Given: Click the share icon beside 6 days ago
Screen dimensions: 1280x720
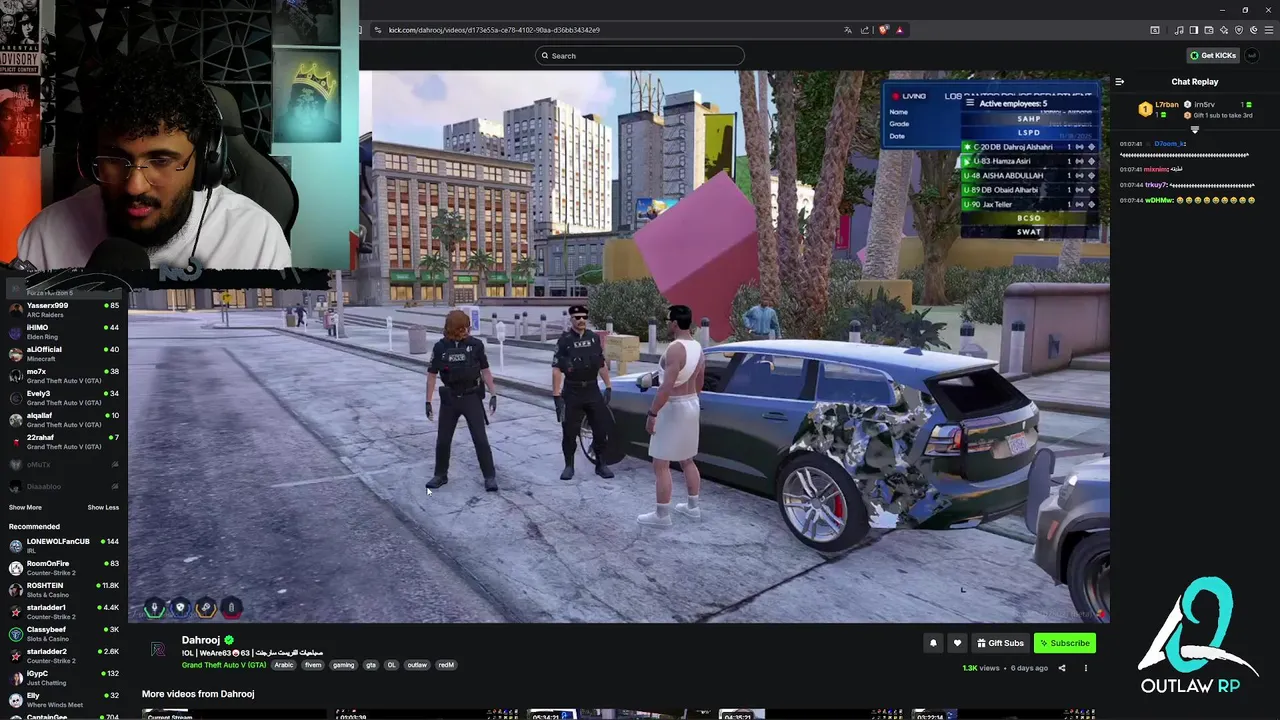Looking at the screenshot, I should pyautogui.click(x=1062, y=668).
